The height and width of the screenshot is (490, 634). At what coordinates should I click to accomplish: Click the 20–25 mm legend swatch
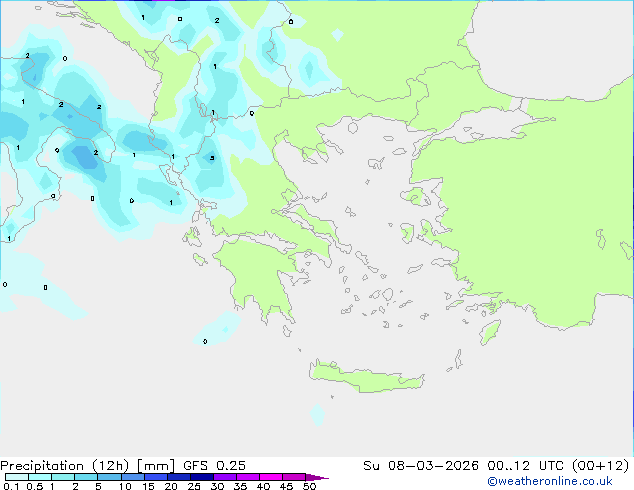pyautogui.click(x=179, y=477)
